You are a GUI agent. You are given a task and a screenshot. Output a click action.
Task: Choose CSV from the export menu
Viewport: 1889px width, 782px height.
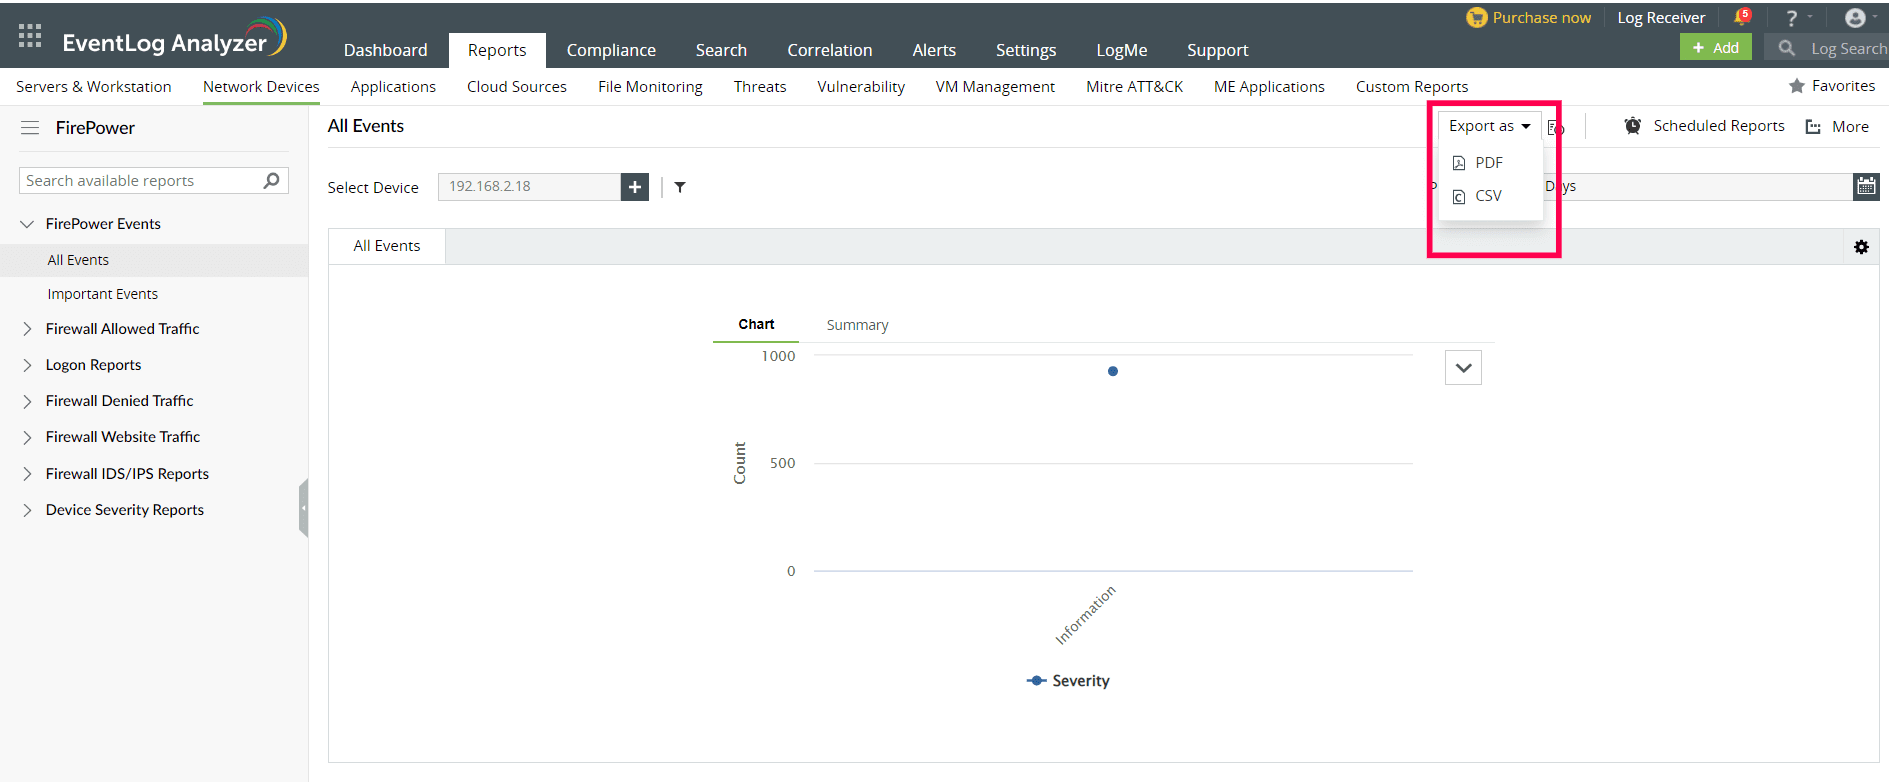coord(1490,196)
